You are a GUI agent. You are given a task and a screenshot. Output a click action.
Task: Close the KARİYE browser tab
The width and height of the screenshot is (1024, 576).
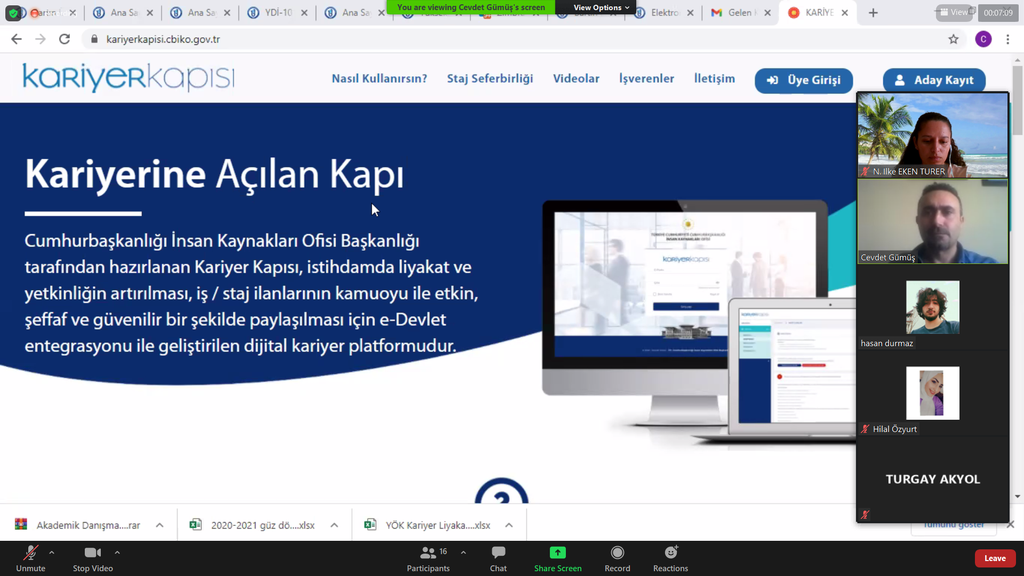[845, 12]
